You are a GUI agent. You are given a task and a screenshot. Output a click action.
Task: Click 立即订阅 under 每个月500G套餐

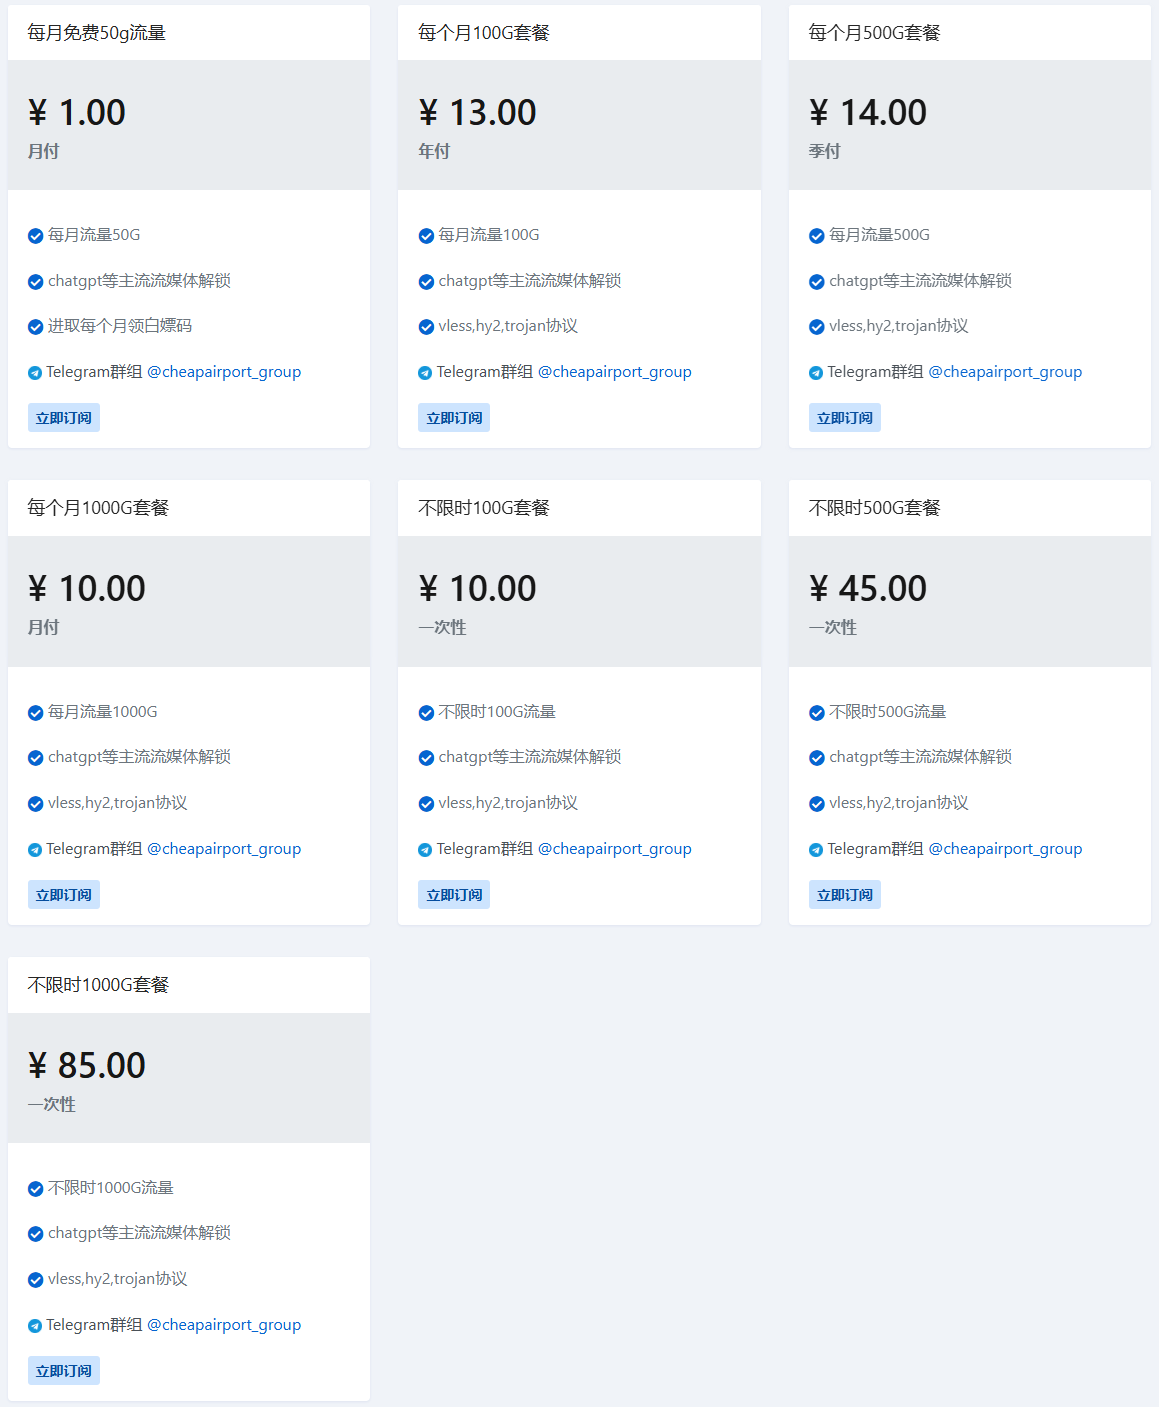(845, 418)
